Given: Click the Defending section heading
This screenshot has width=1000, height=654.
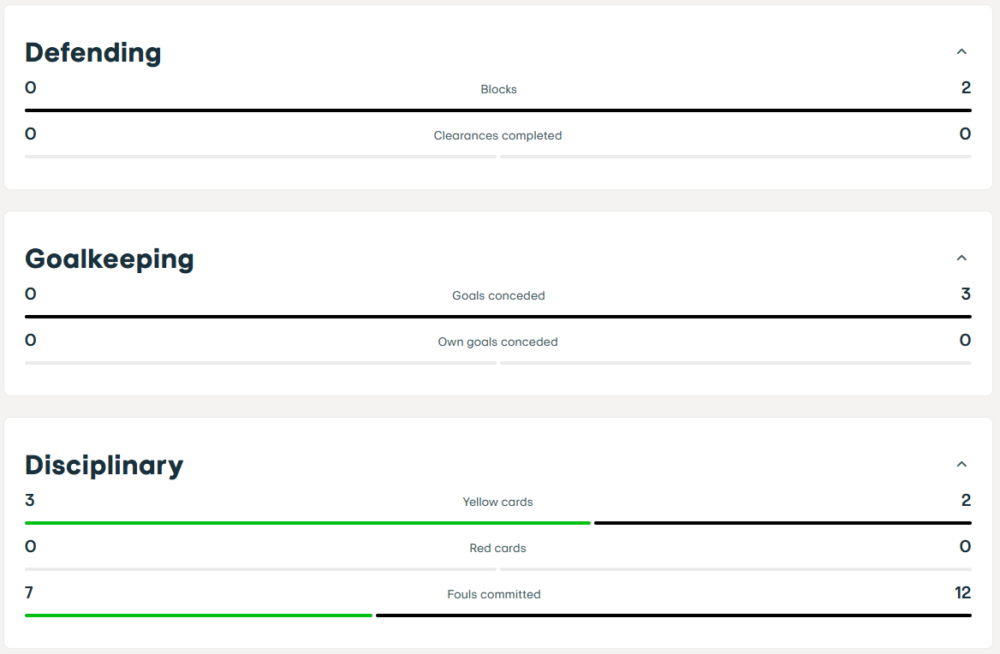Looking at the screenshot, I should [93, 52].
